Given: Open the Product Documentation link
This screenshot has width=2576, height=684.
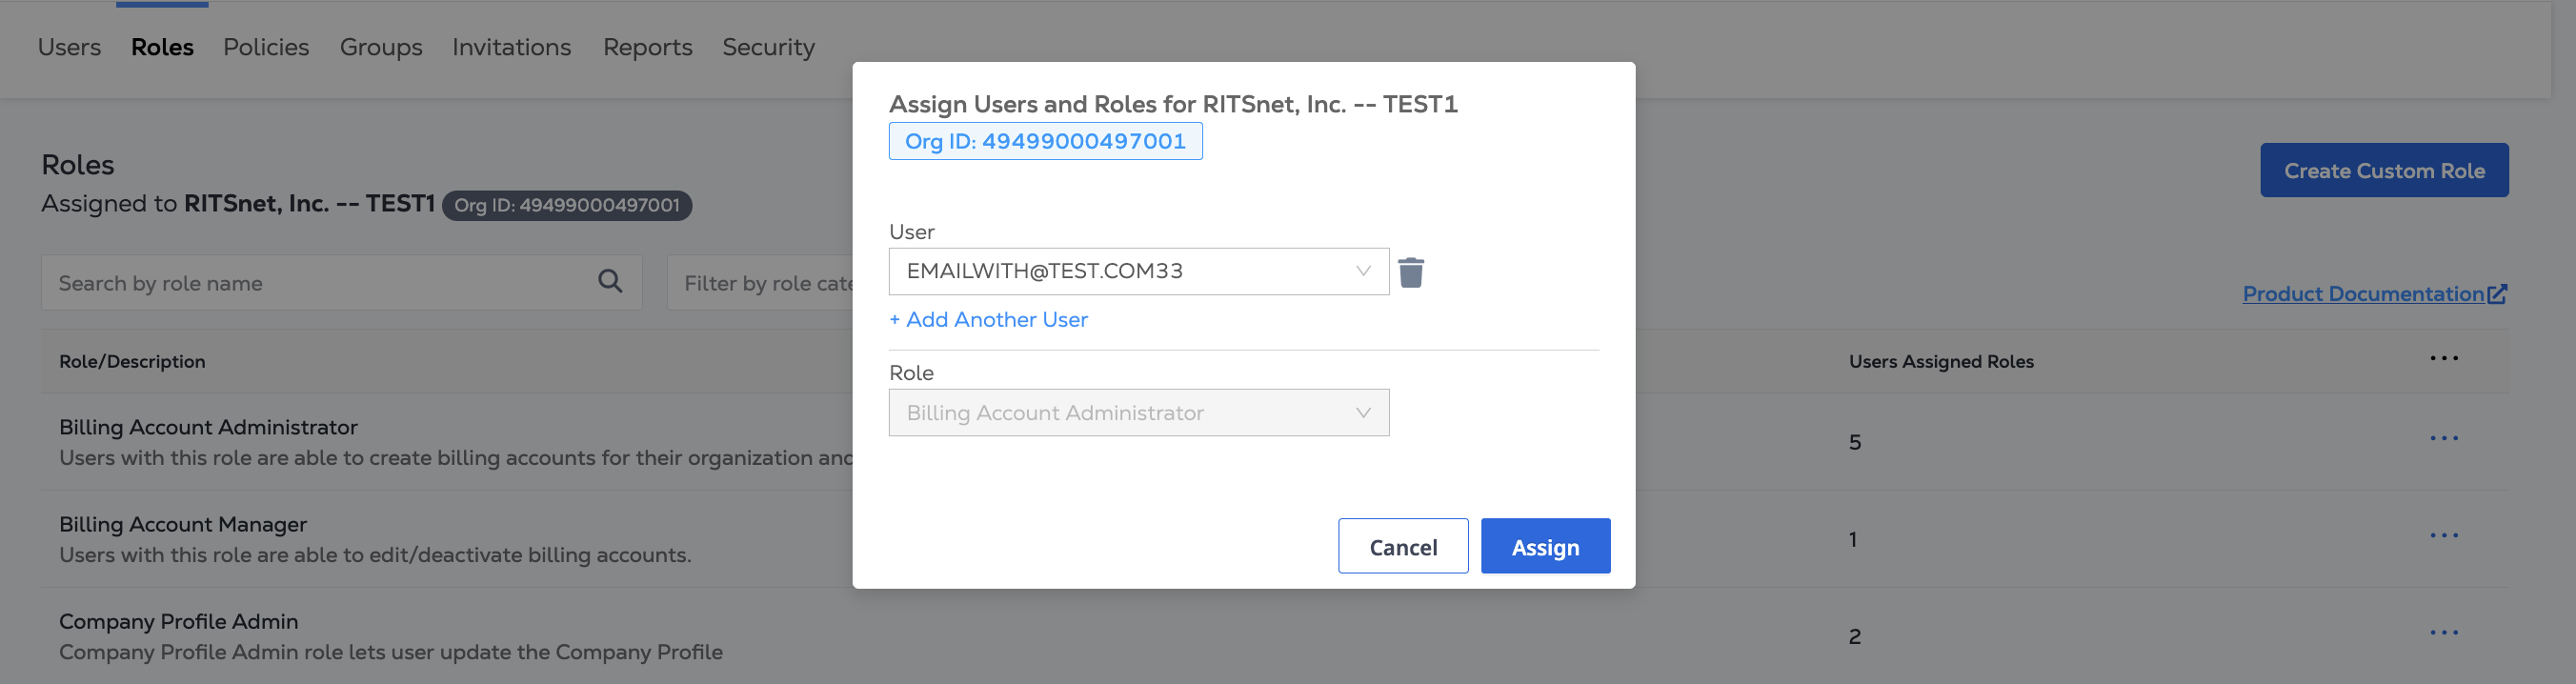Looking at the screenshot, I should click(2362, 294).
